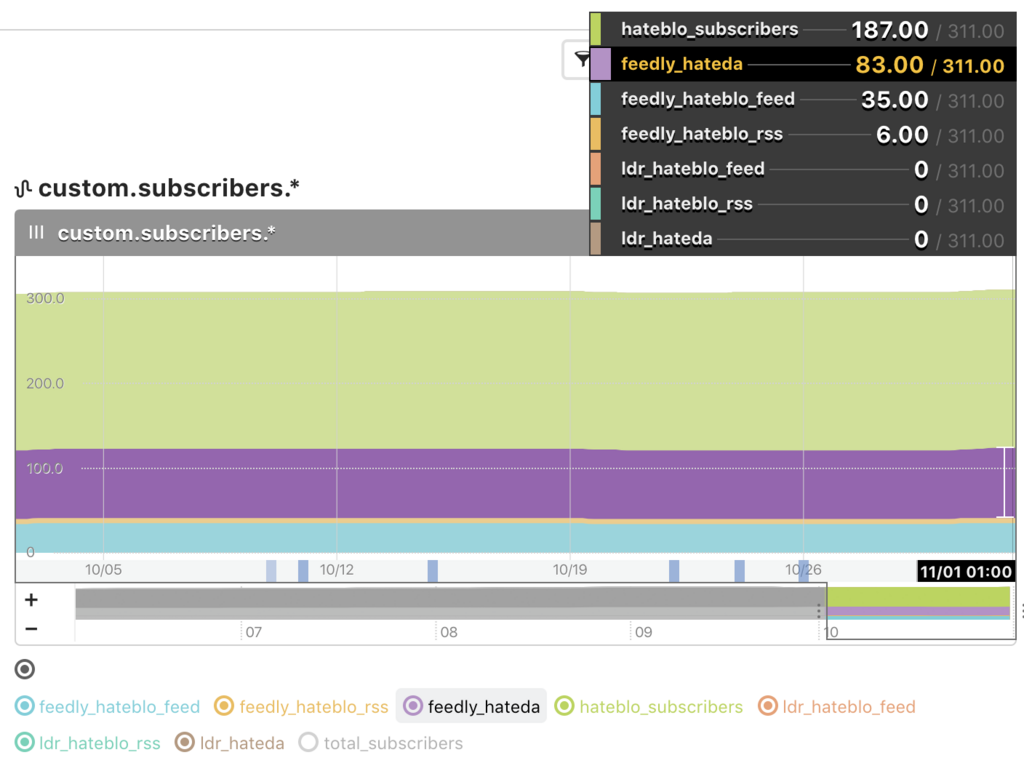Viewport: 1024px width, 771px height.
Task: Click the 10/19 axis date label
Action: click(x=569, y=569)
